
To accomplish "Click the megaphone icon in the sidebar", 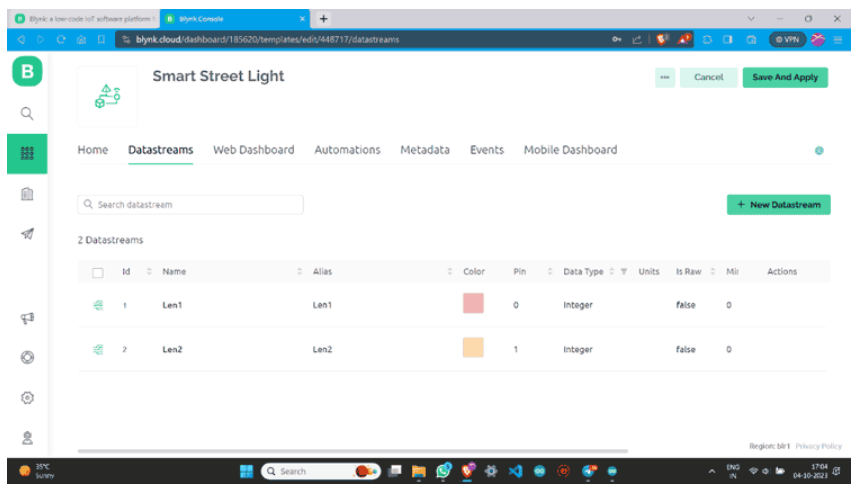I will pos(27,319).
